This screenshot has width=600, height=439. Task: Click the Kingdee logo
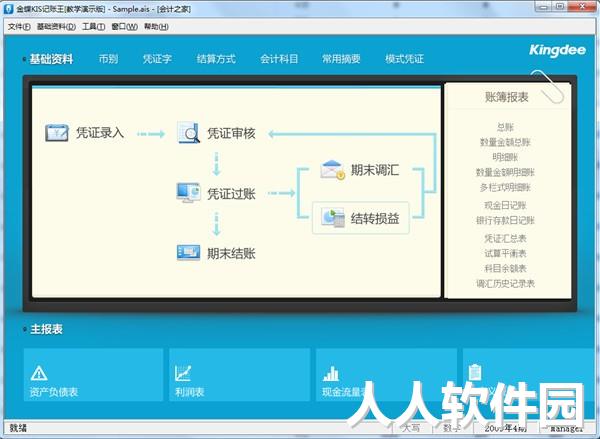tap(557, 50)
